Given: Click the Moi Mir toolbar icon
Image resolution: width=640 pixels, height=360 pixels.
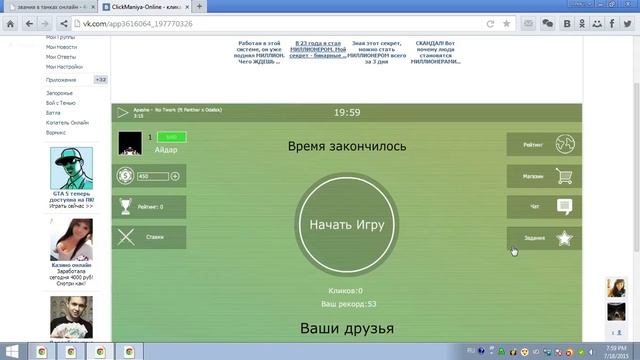Looking at the screenshot, I should 597,24.
